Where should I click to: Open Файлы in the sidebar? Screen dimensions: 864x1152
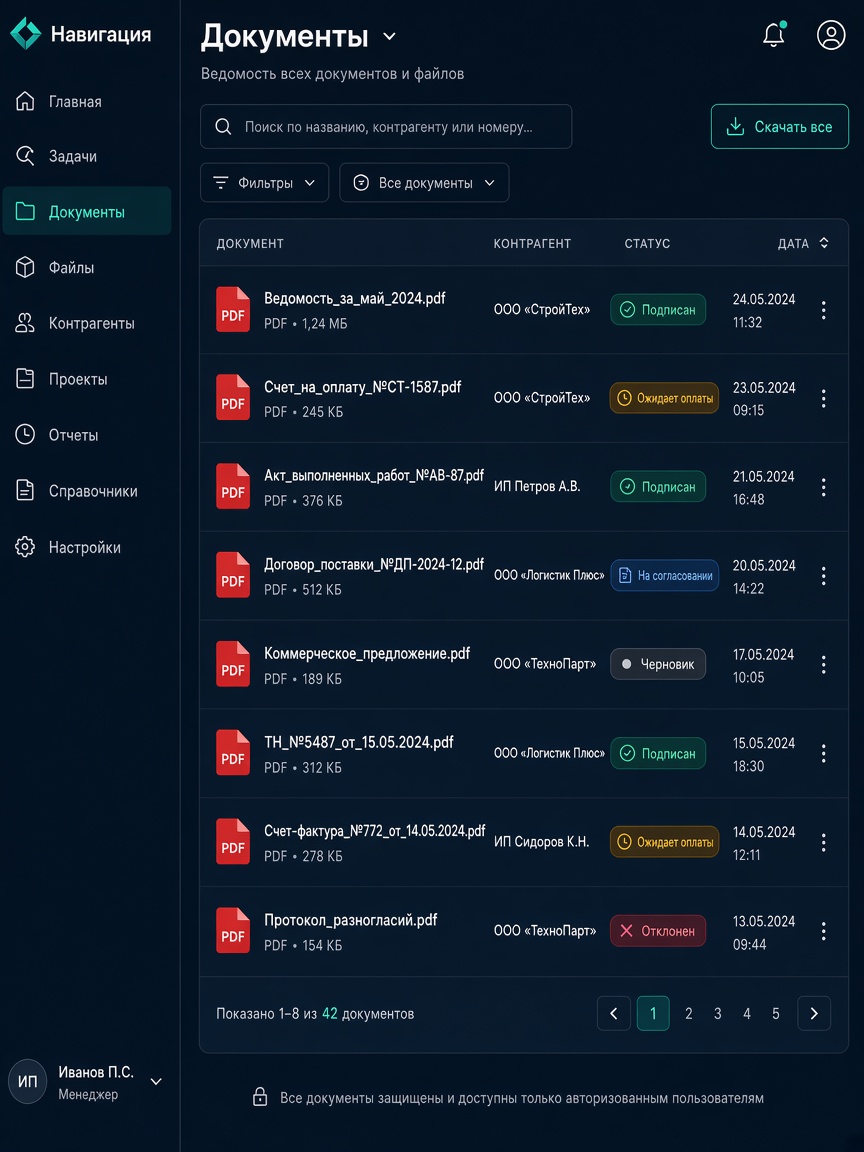[x=87, y=267]
